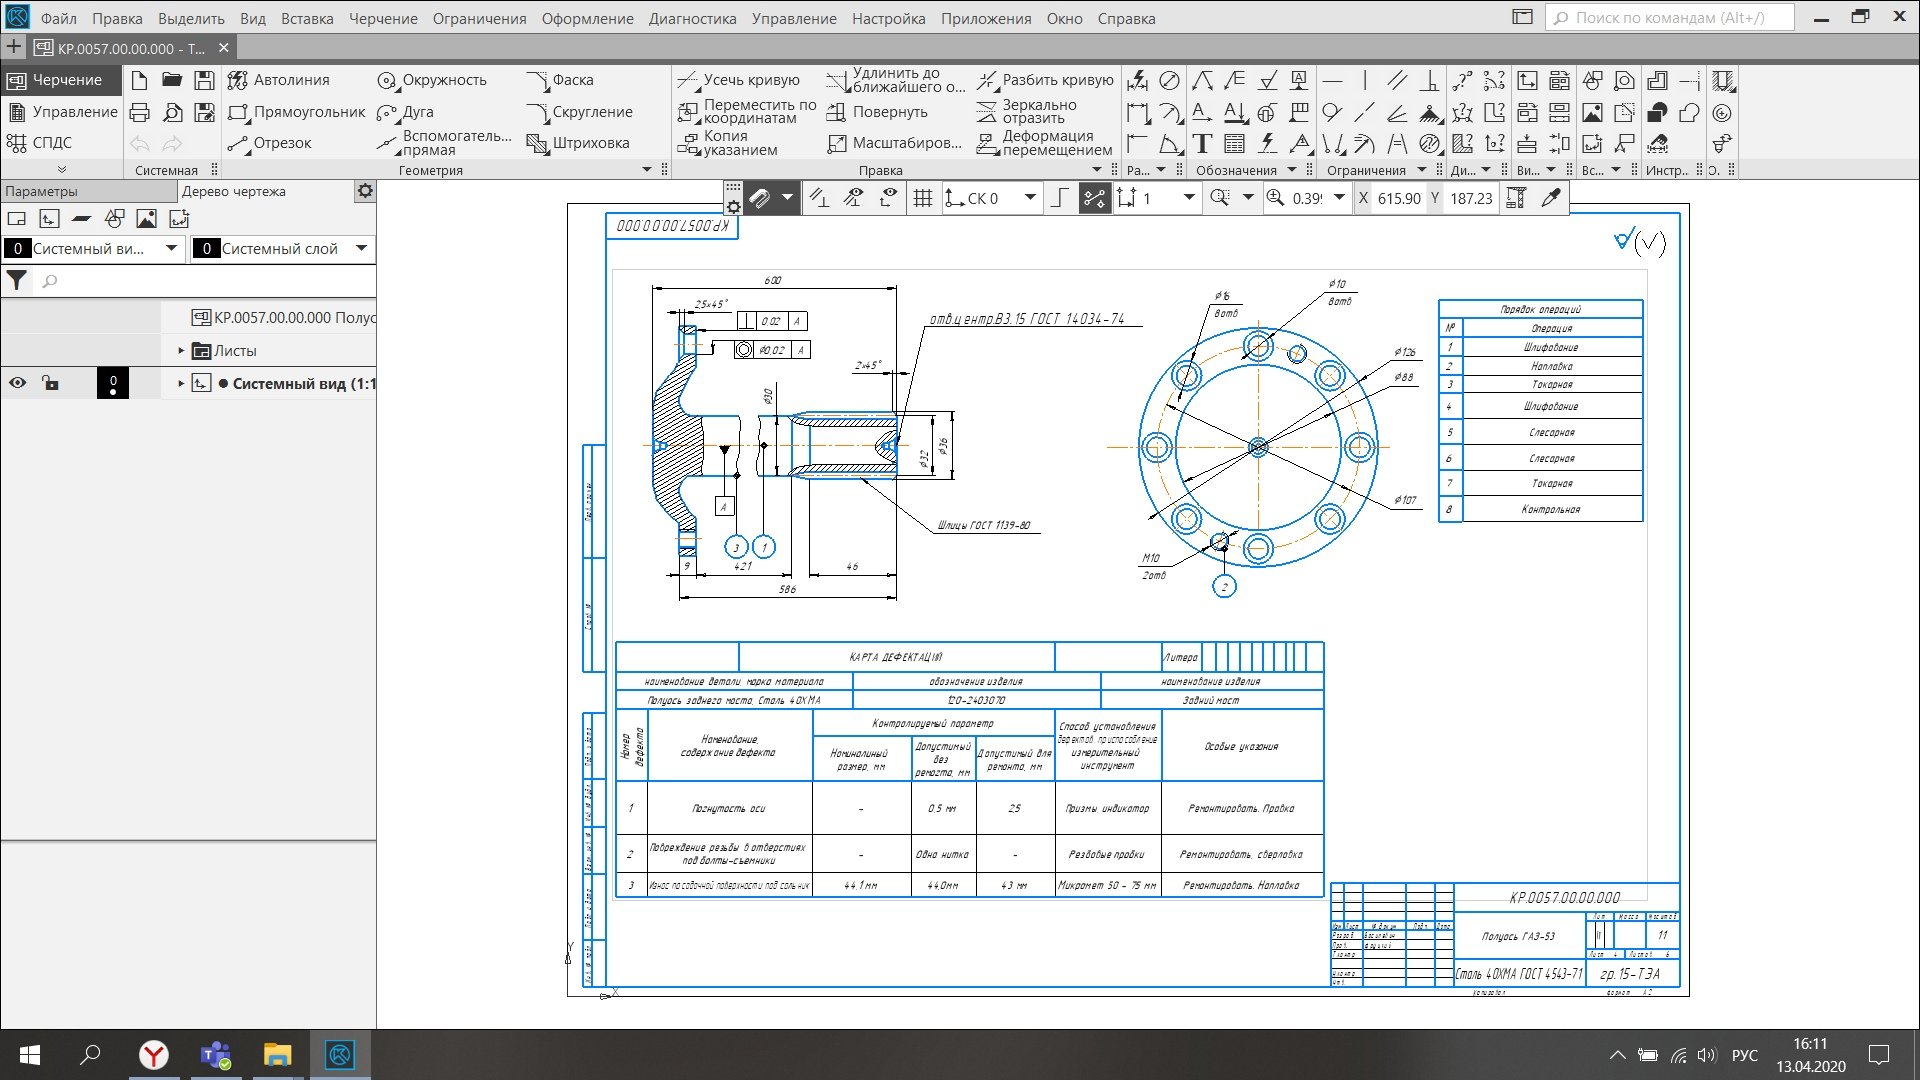Screen dimensions: 1920x1080
Task: Click the СПДС toolset button
Action: pyautogui.click(x=40, y=143)
